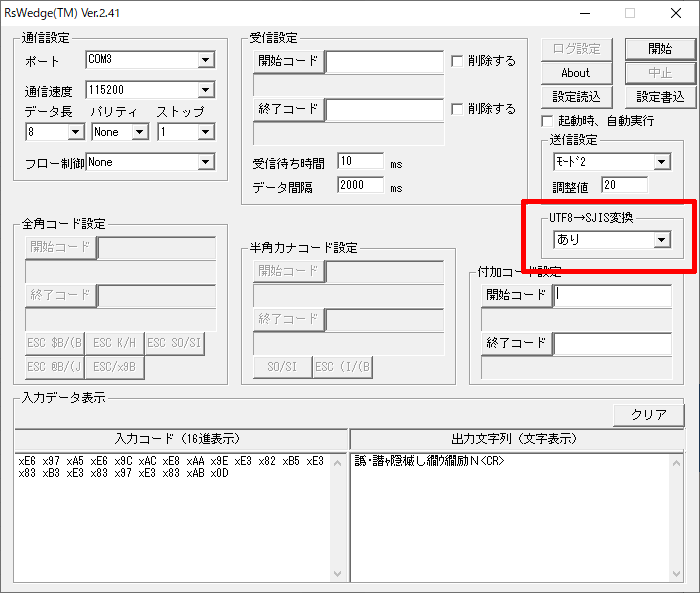Check 削除する next to 受信設定 終了コード

457,109
